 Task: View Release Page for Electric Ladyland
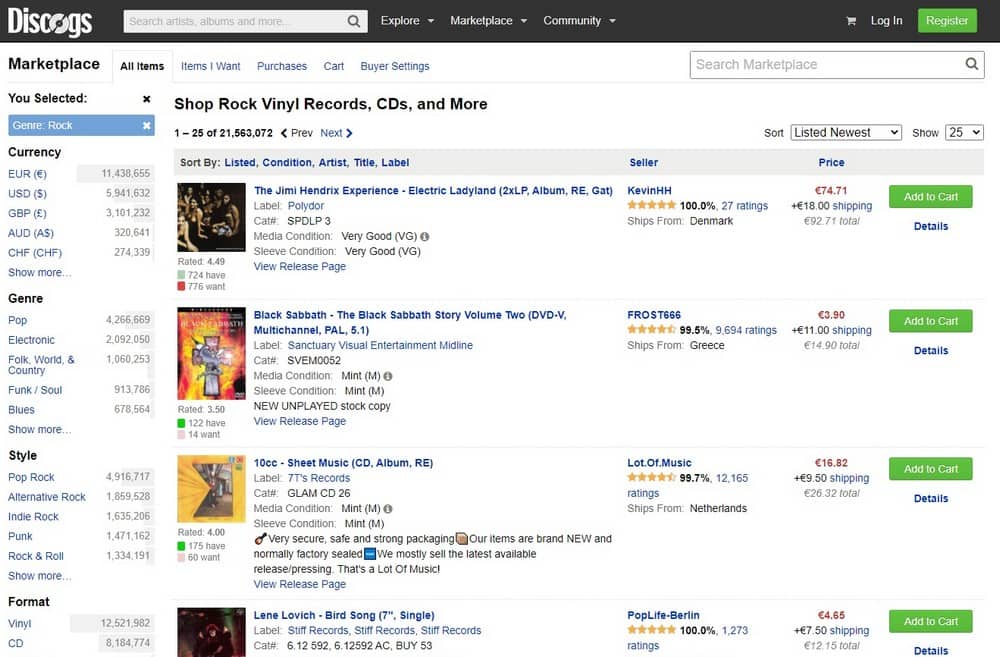point(300,267)
